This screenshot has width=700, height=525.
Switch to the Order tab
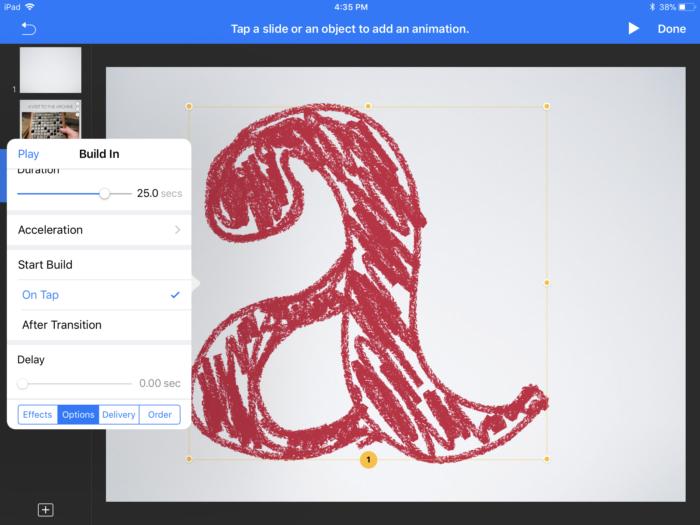pyautogui.click(x=160, y=415)
